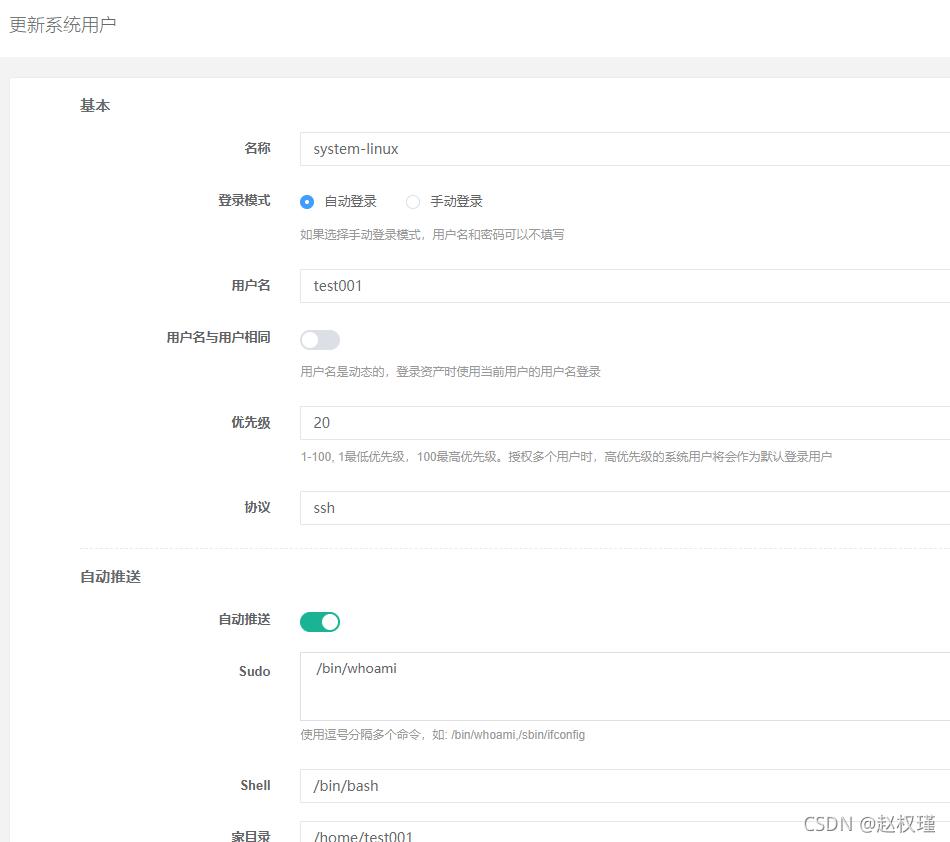Open the 协议 field showing ssh

coord(625,508)
